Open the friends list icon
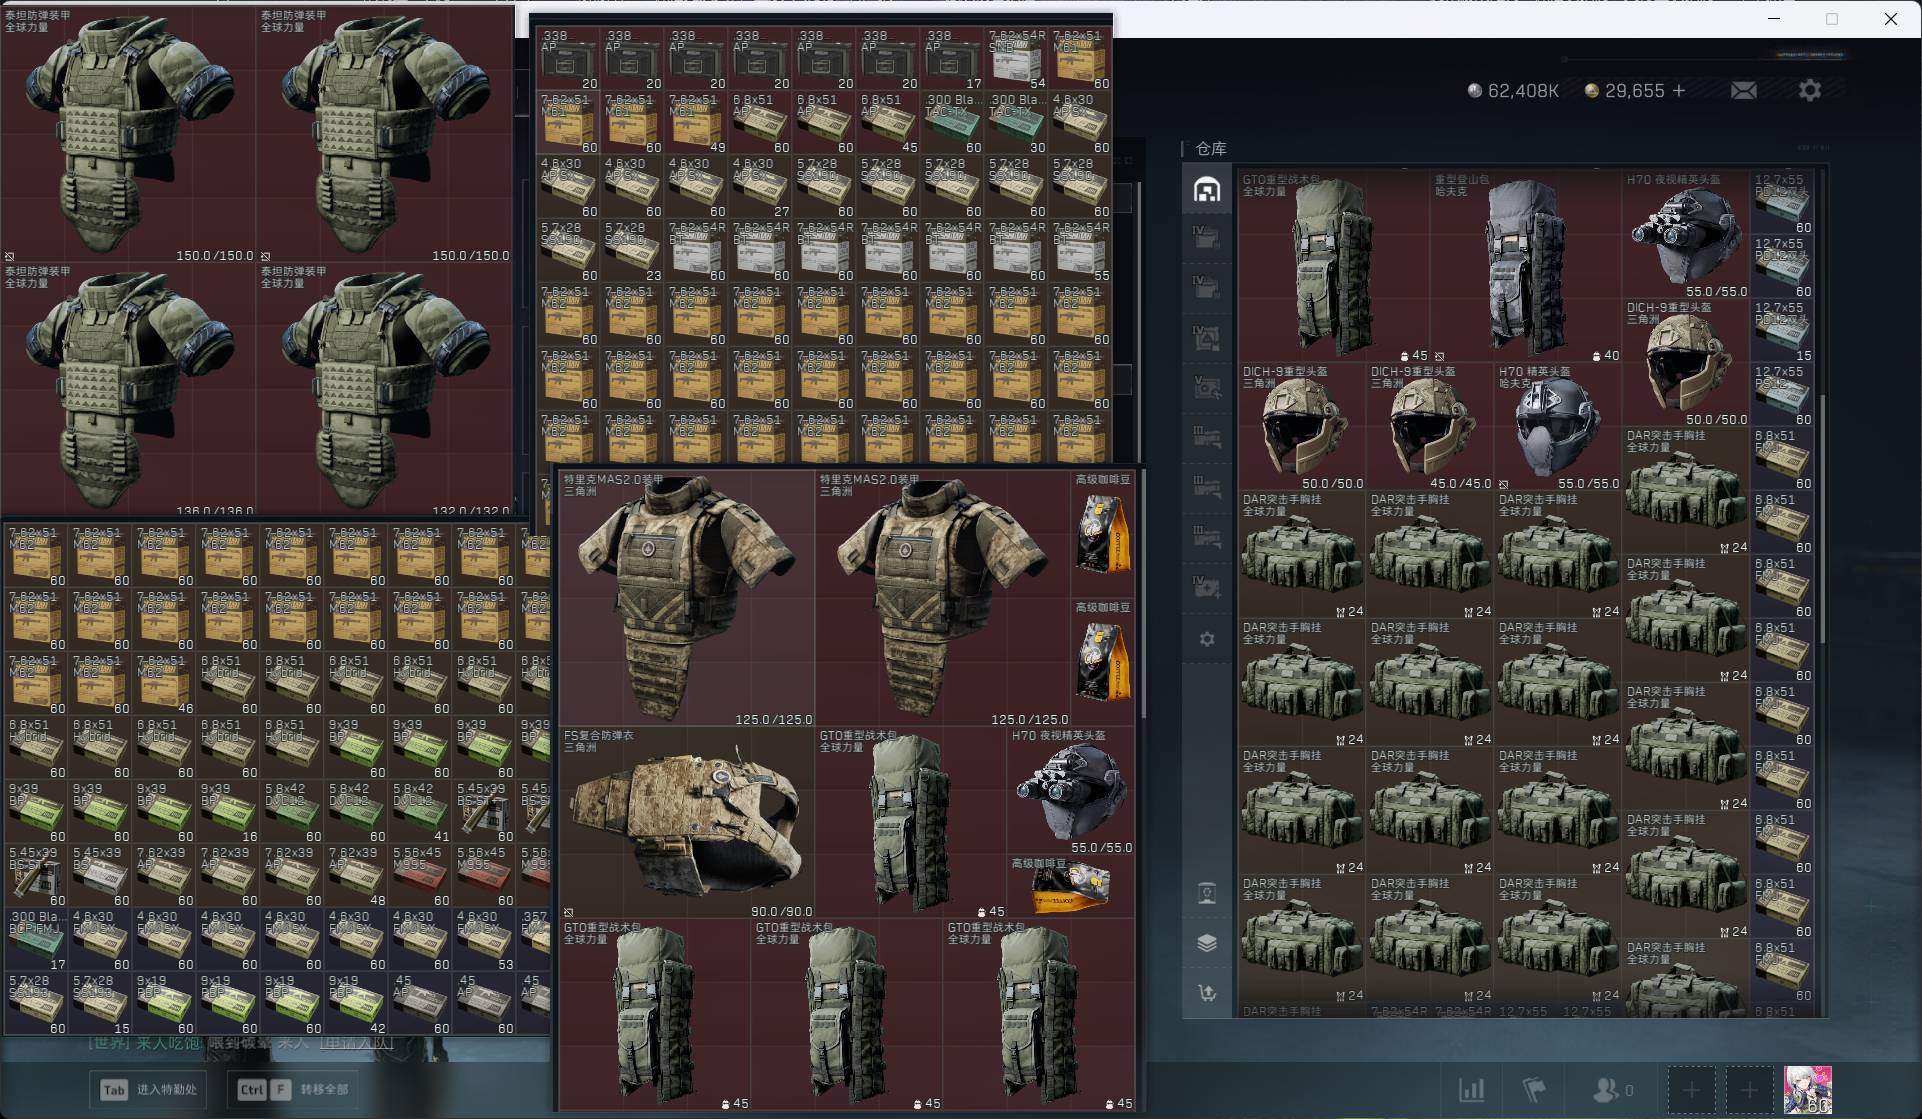This screenshot has height=1119, width=1922. pos(1606,1090)
